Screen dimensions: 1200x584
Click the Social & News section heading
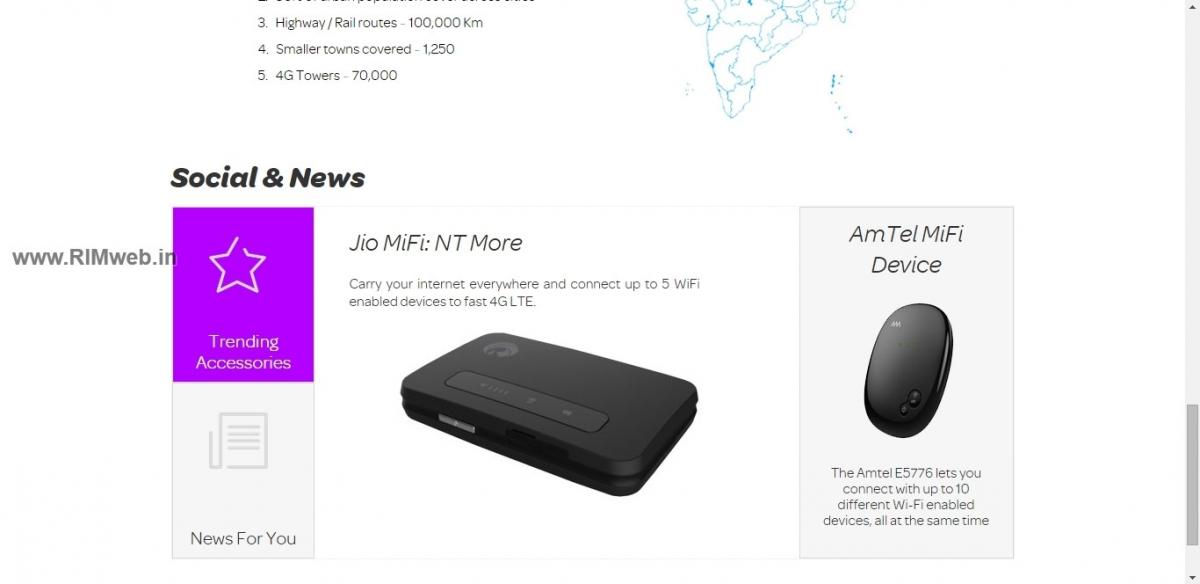click(267, 178)
